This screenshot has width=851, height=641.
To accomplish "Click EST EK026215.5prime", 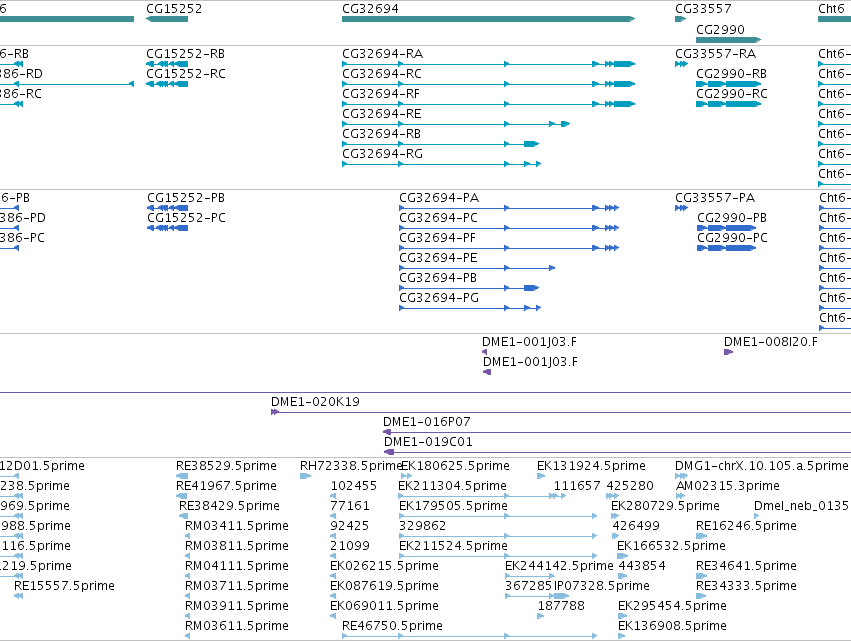I will coord(384,567).
